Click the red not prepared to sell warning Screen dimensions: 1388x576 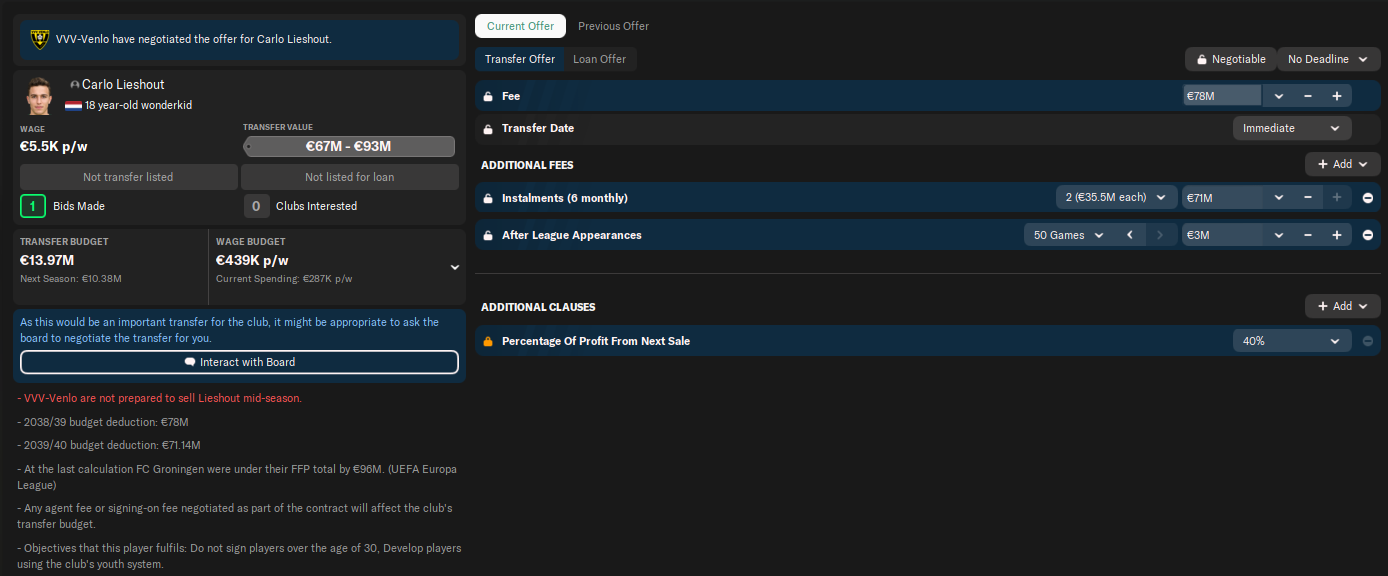[159, 398]
